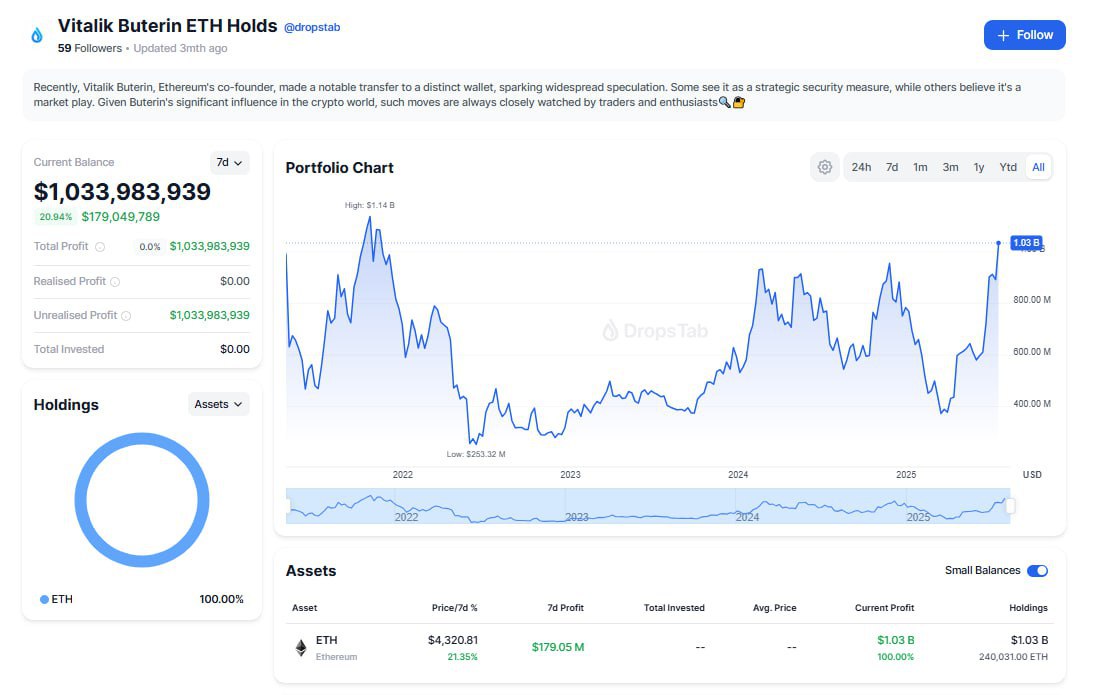The image size is (1099, 695).
Task: Click the Total Invested column header
Action: pos(674,608)
